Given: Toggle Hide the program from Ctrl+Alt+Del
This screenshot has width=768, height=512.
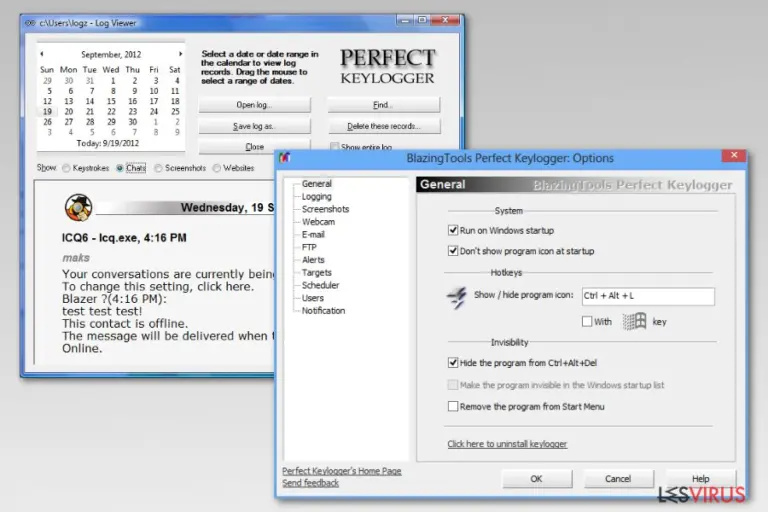Looking at the screenshot, I should coord(453,363).
